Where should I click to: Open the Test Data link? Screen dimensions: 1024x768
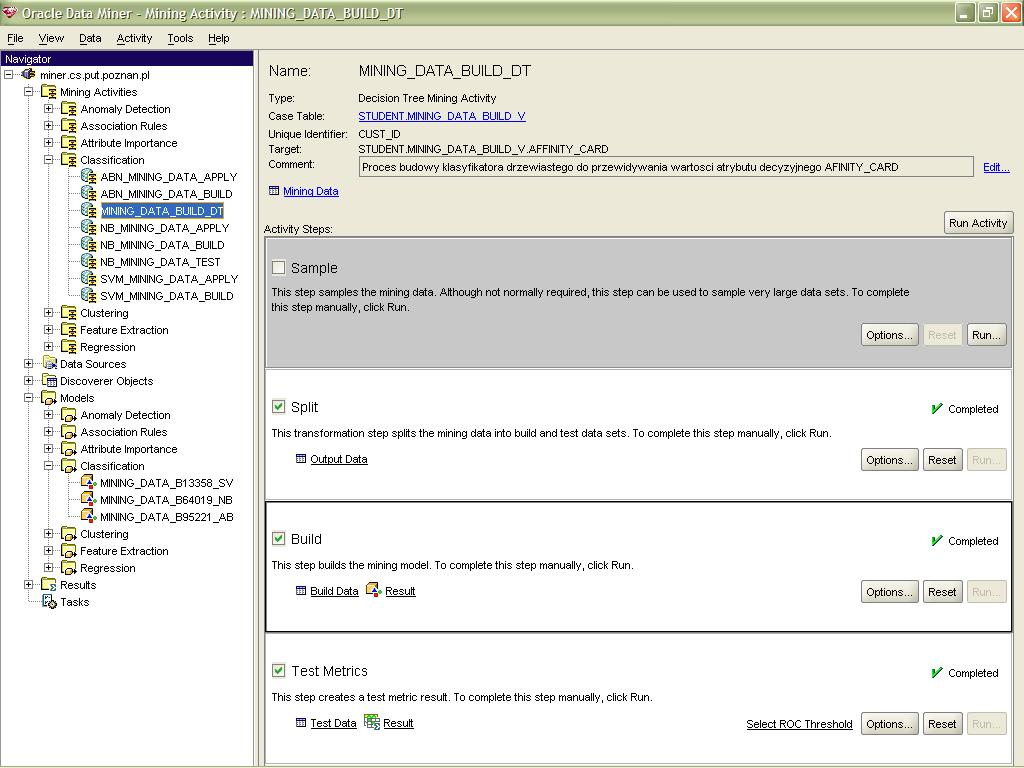pos(333,723)
